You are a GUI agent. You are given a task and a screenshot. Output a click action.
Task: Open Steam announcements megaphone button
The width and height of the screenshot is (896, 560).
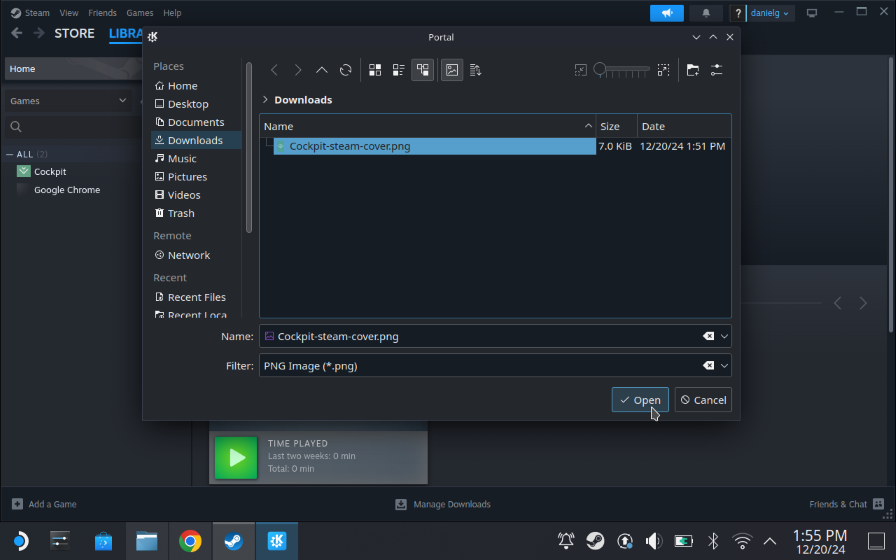pyautogui.click(x=667, y=13)
